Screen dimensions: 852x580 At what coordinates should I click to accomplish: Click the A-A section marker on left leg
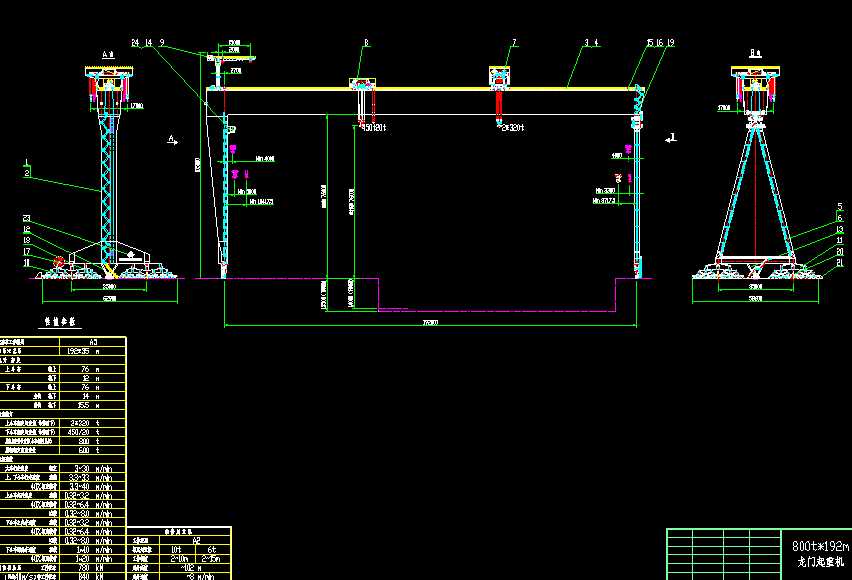170,140
